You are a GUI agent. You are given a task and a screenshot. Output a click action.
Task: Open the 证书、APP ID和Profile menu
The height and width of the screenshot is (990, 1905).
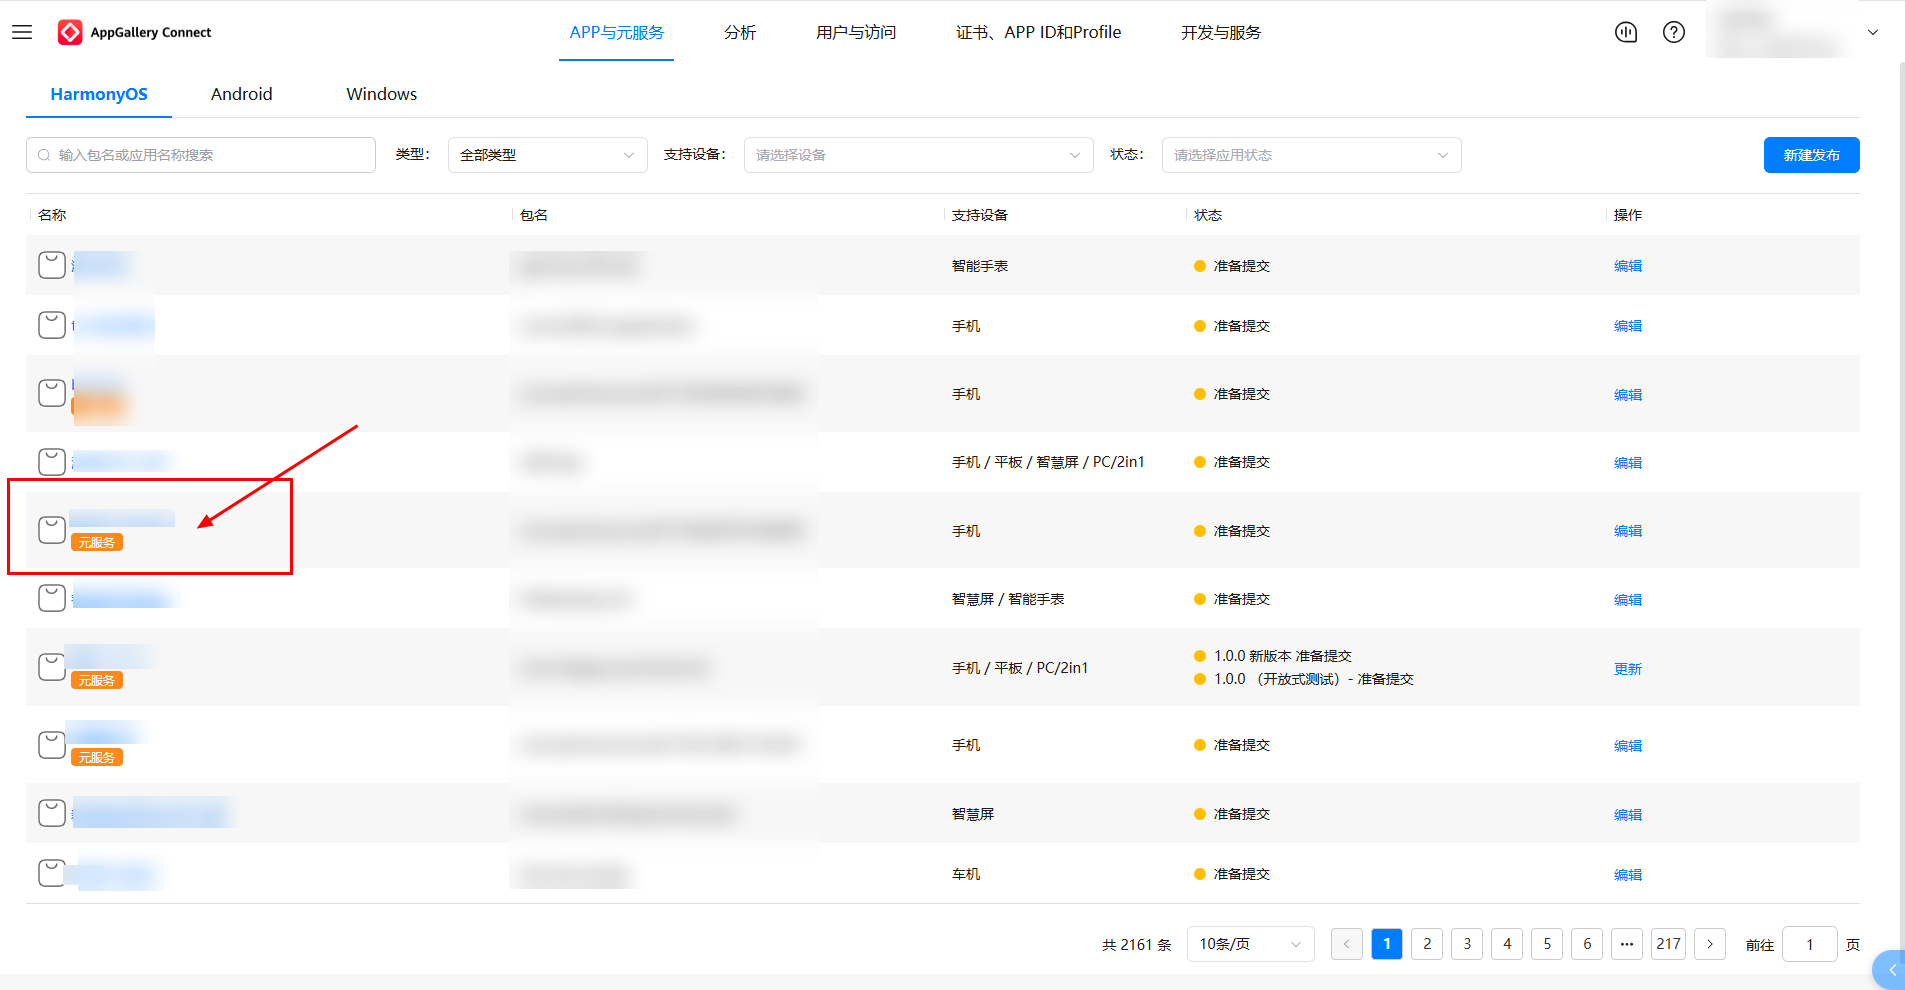1038,32
